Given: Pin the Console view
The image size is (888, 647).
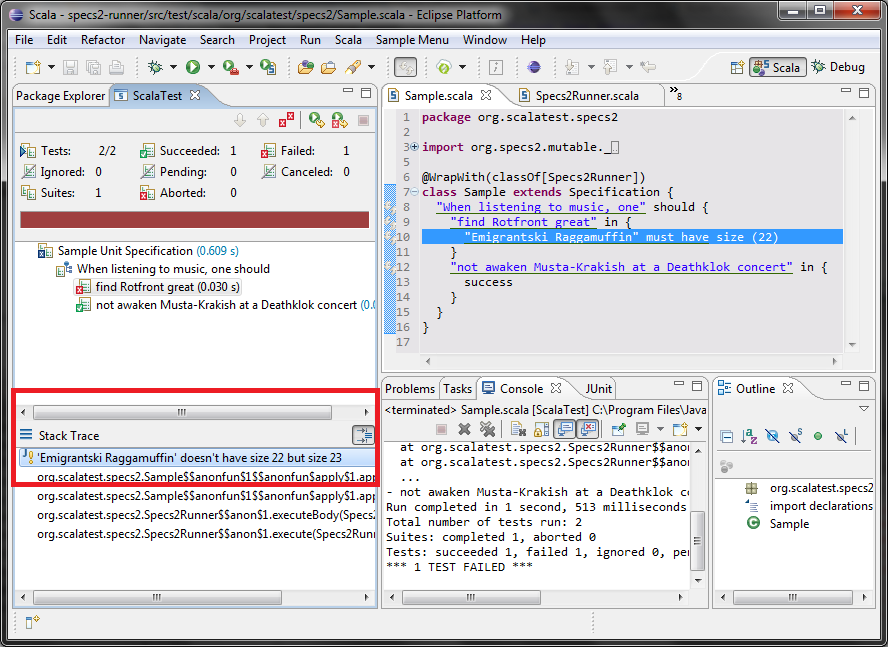Looking at the screenshot, I should (x=618, y=429).
